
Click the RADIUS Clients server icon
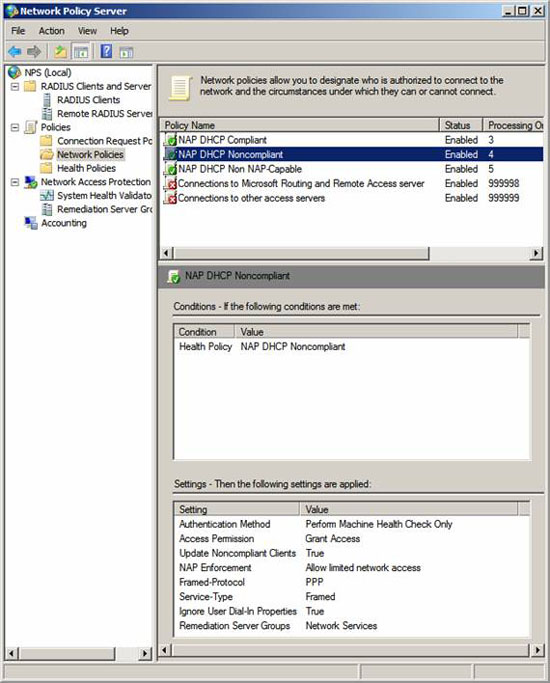47,100
